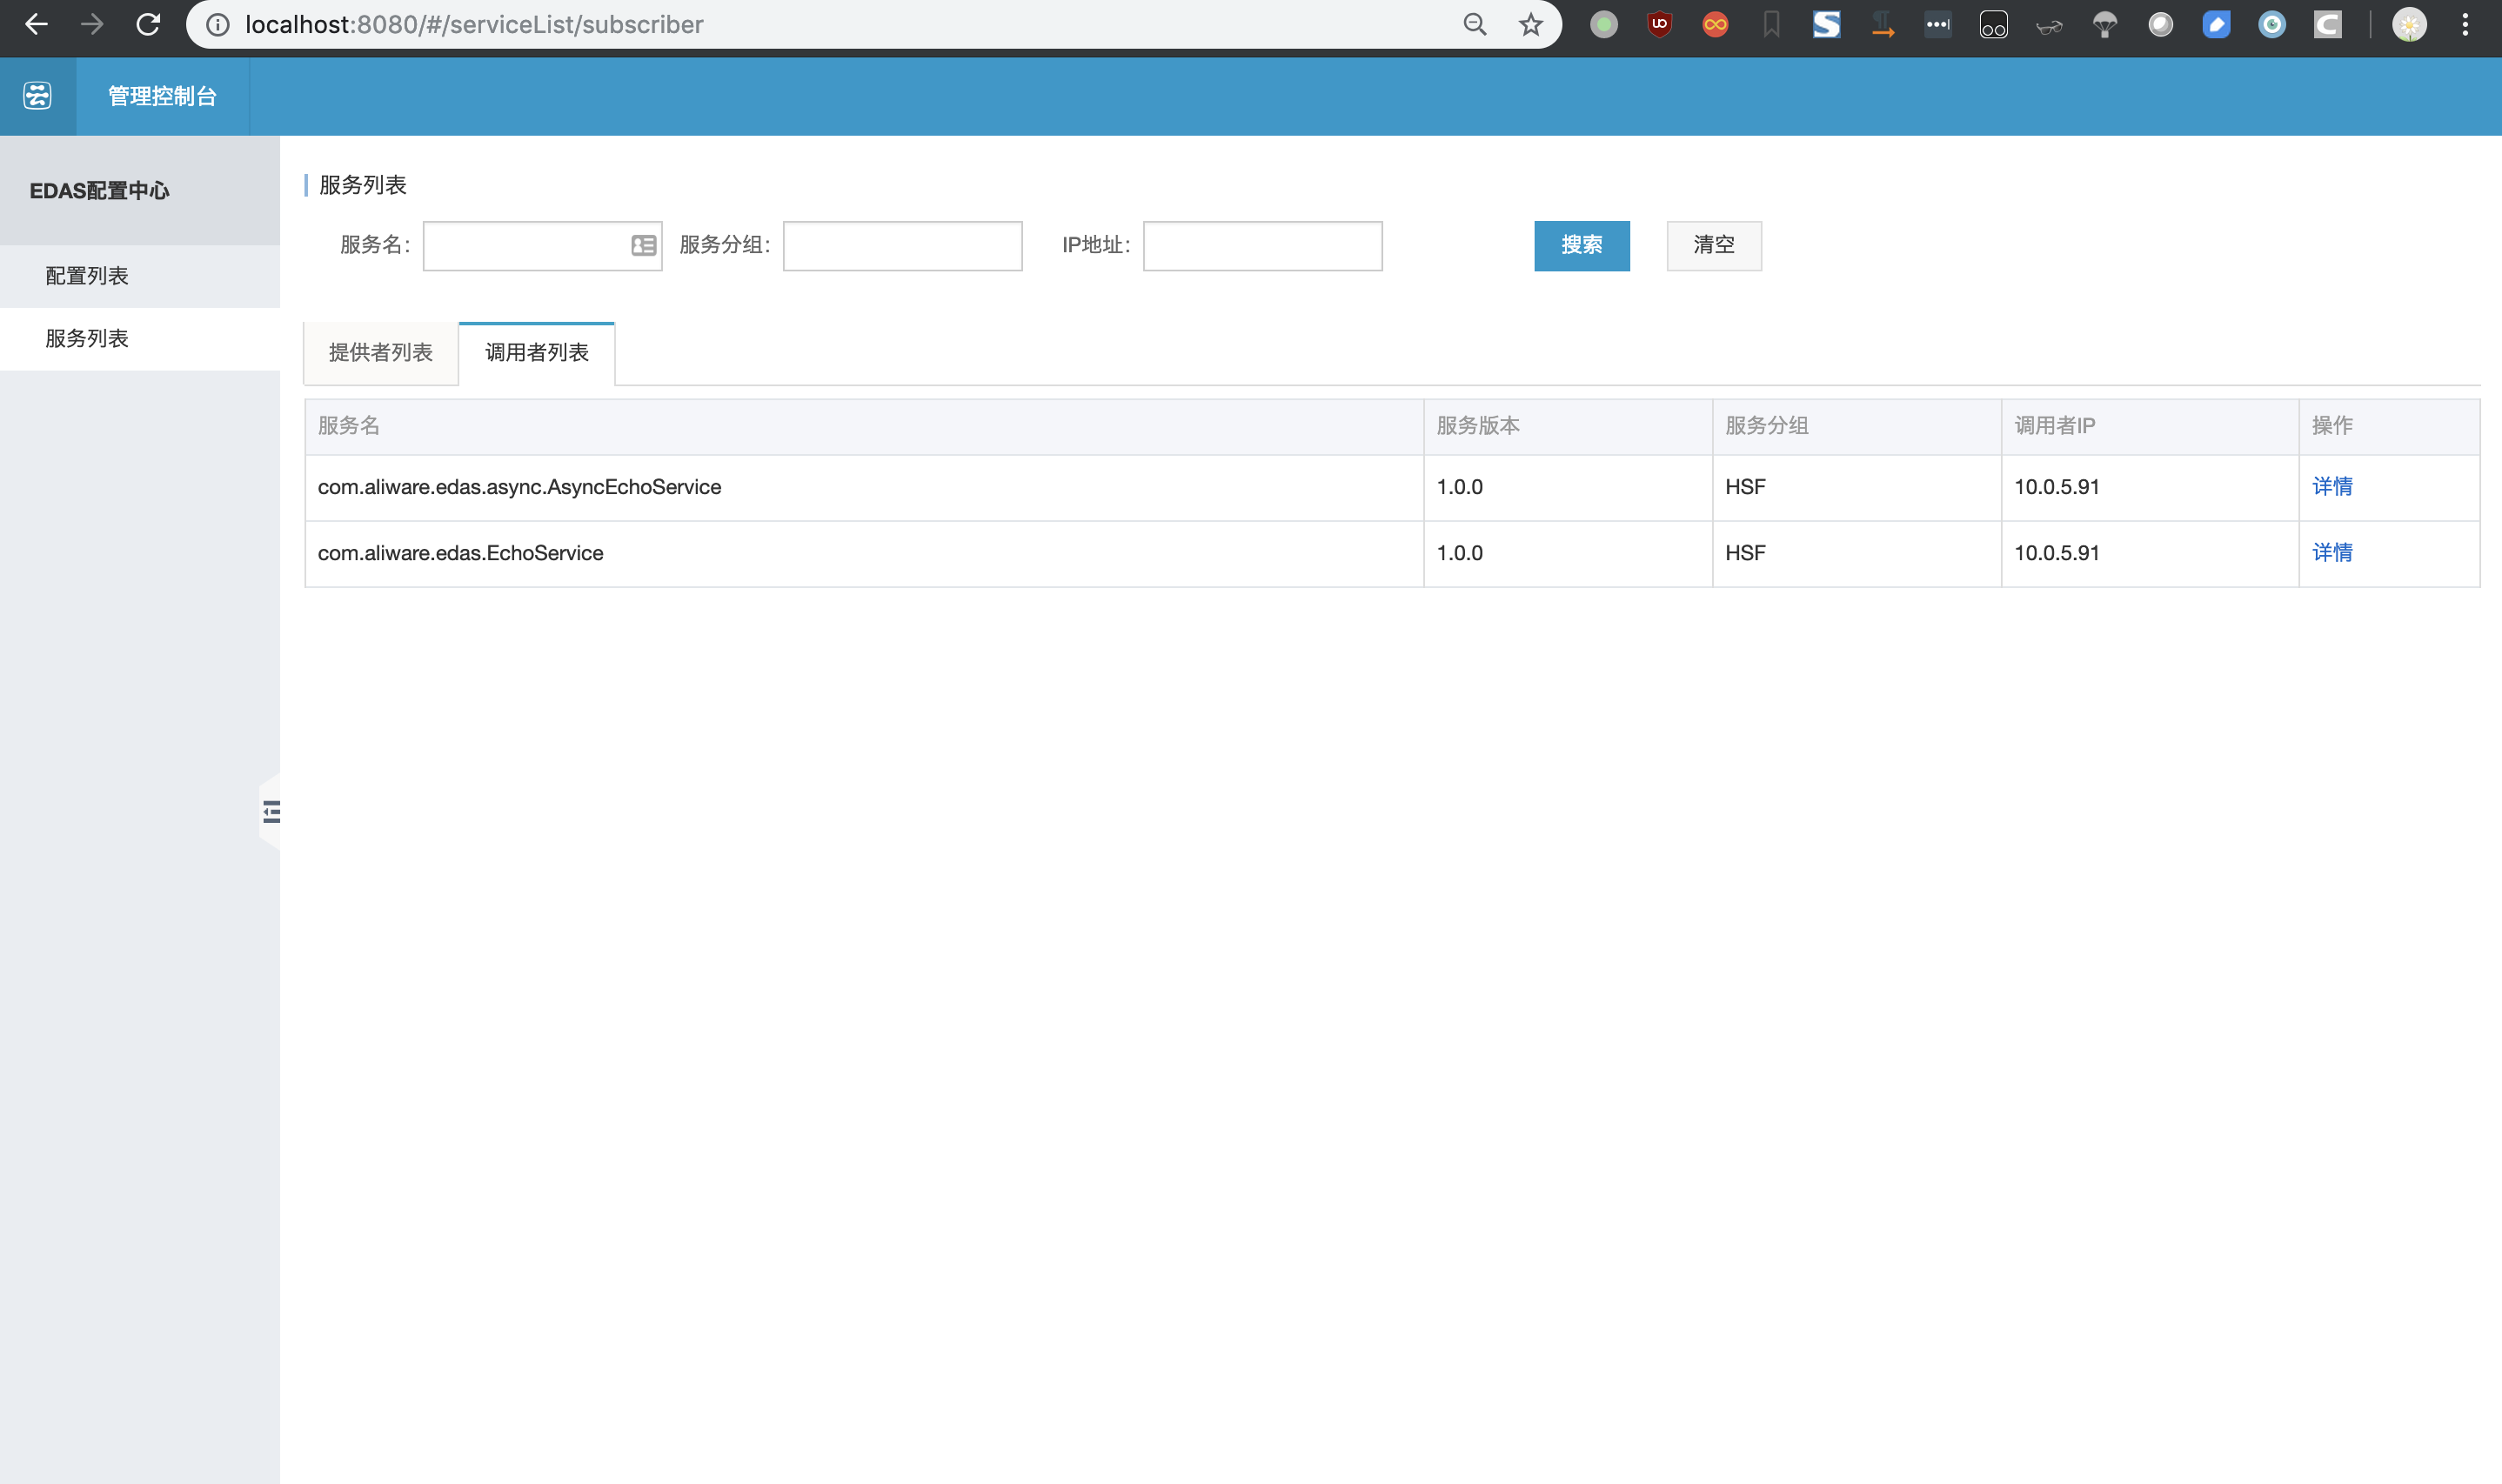Select the 调用者列表 tab

537,353
